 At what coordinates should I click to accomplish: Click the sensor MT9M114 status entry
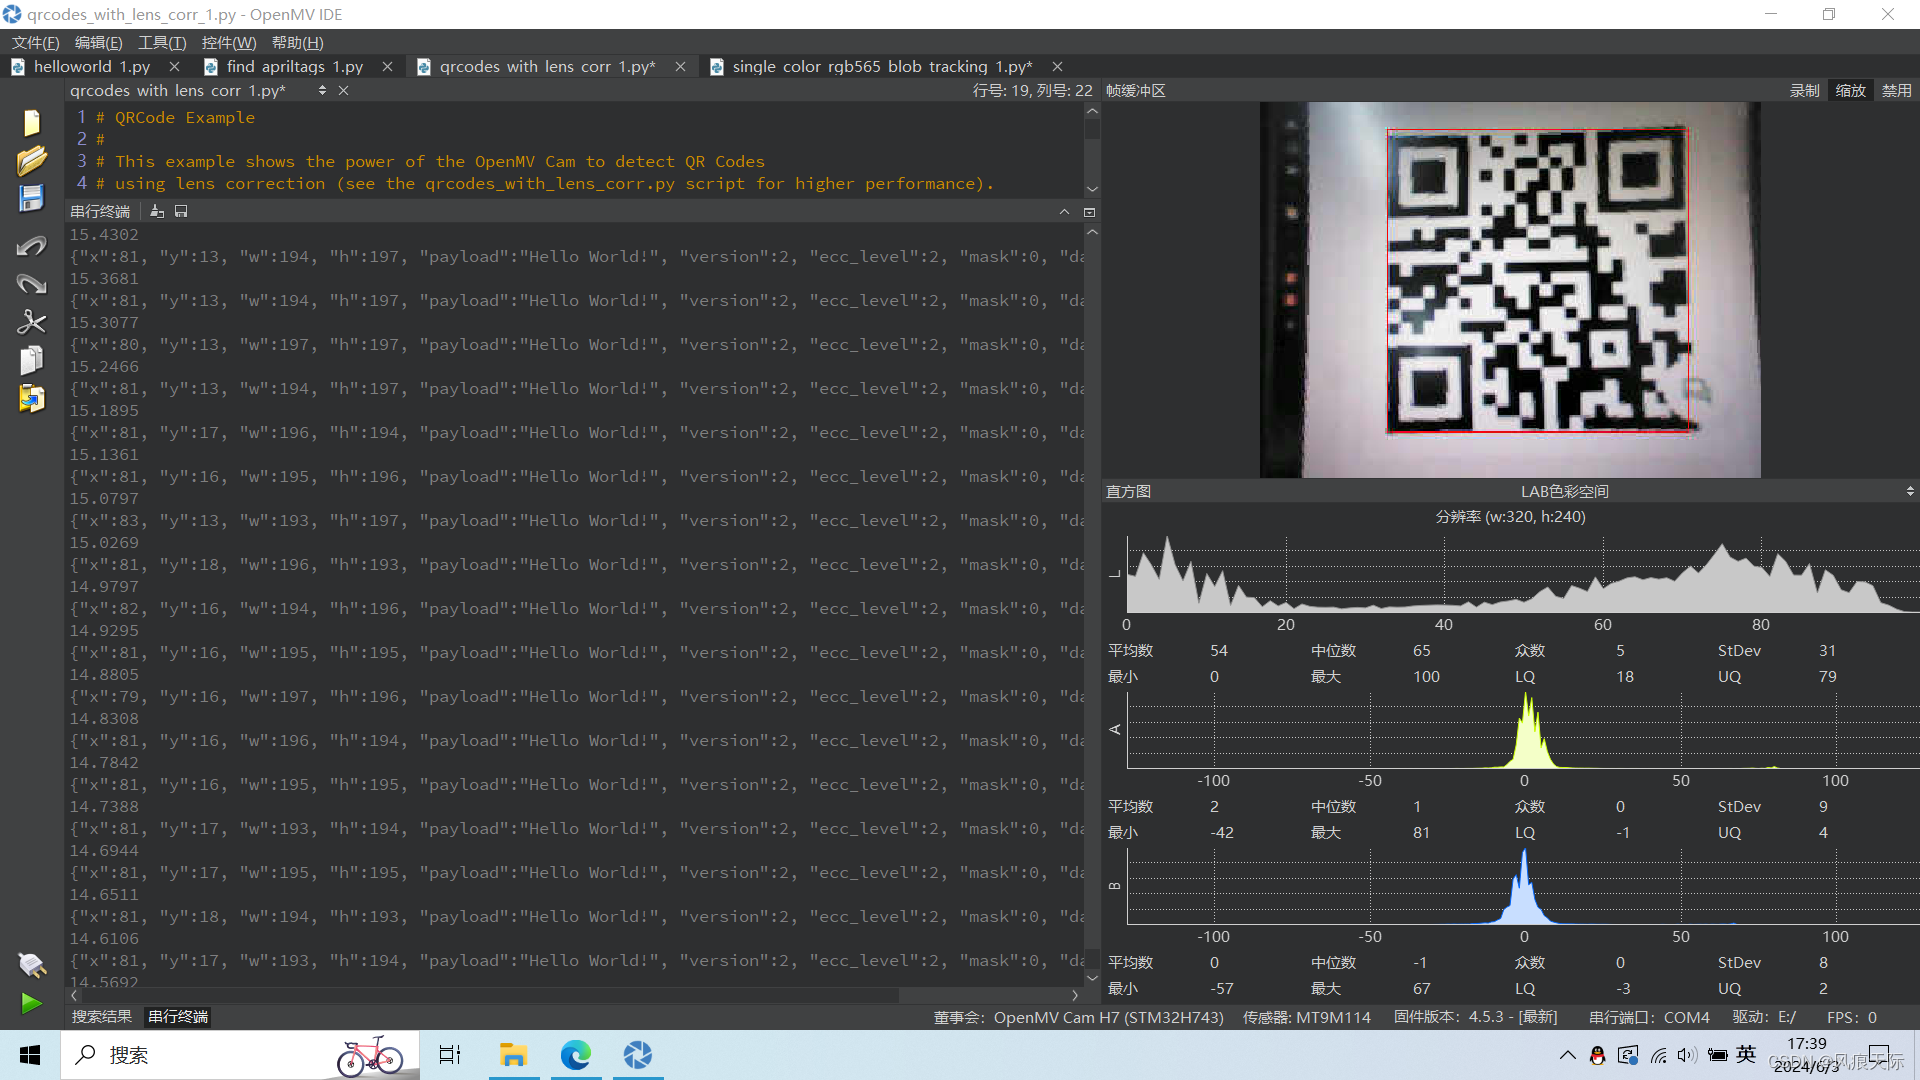click(x=1306, y=1017)
